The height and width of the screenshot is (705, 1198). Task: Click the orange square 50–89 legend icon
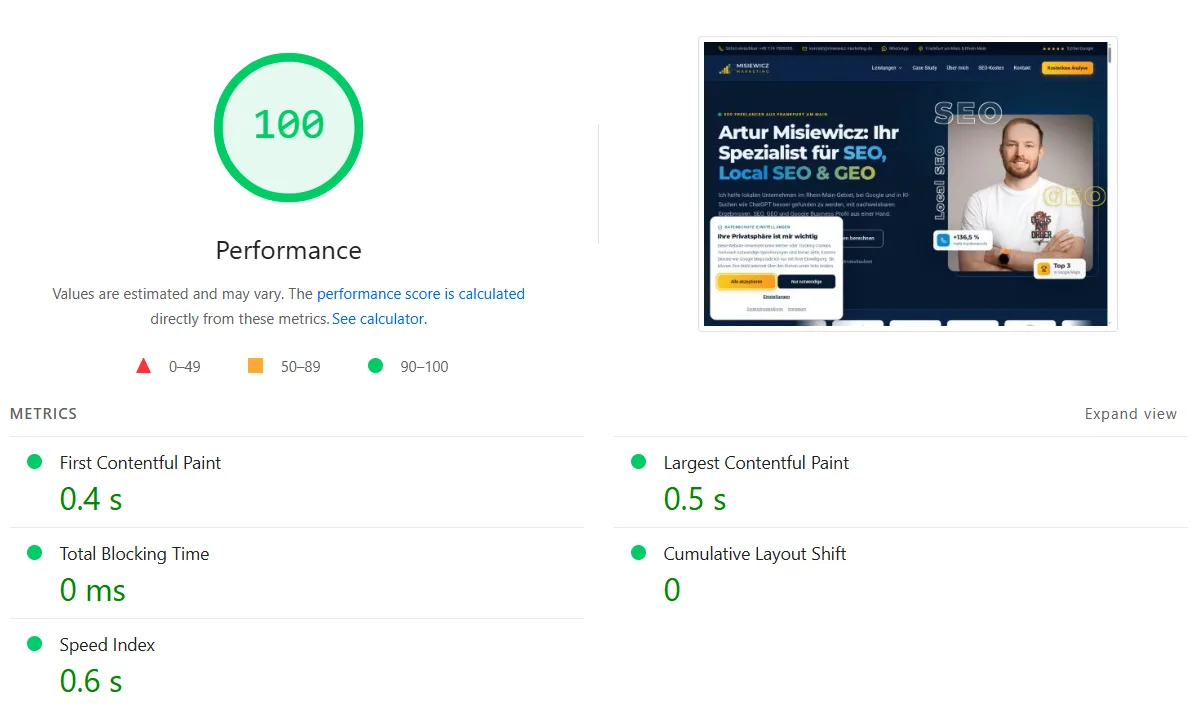coord(255,366)
